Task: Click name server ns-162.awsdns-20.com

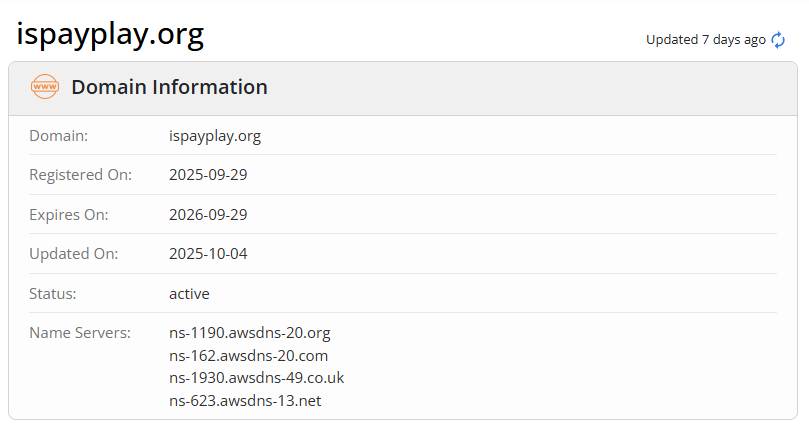Action: coord(248,355)
